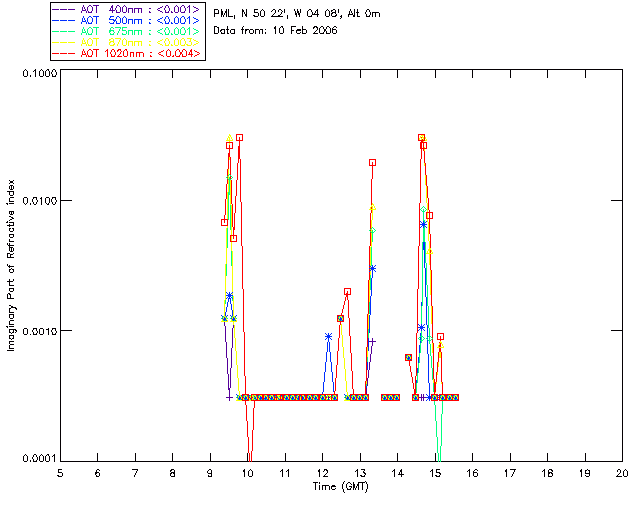Screen dimensions: 640x512
Task: Click the AOT 500nm legend entry
Action: coord(127,20)
